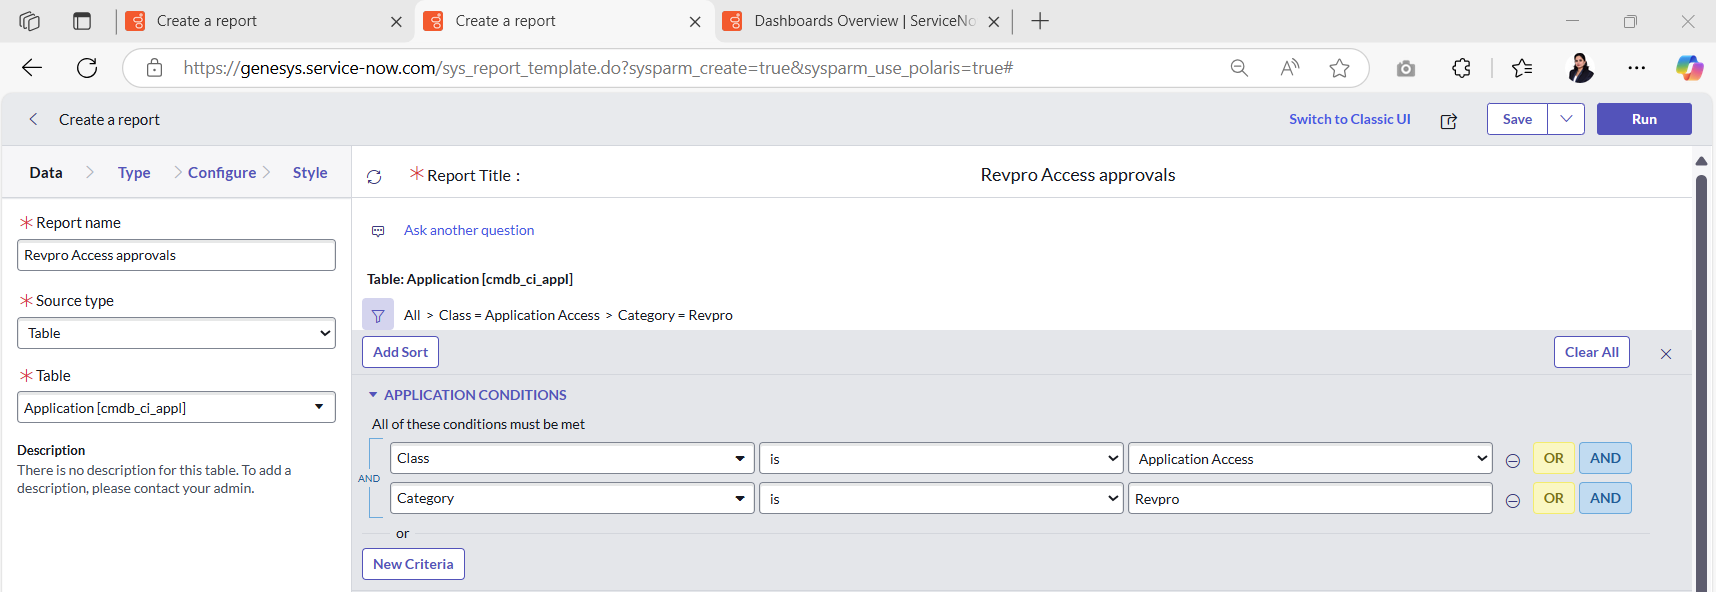The height and width of the screenshot is (592, 1716).
Task: Click the New Criteria button
Action: point(413,564)
